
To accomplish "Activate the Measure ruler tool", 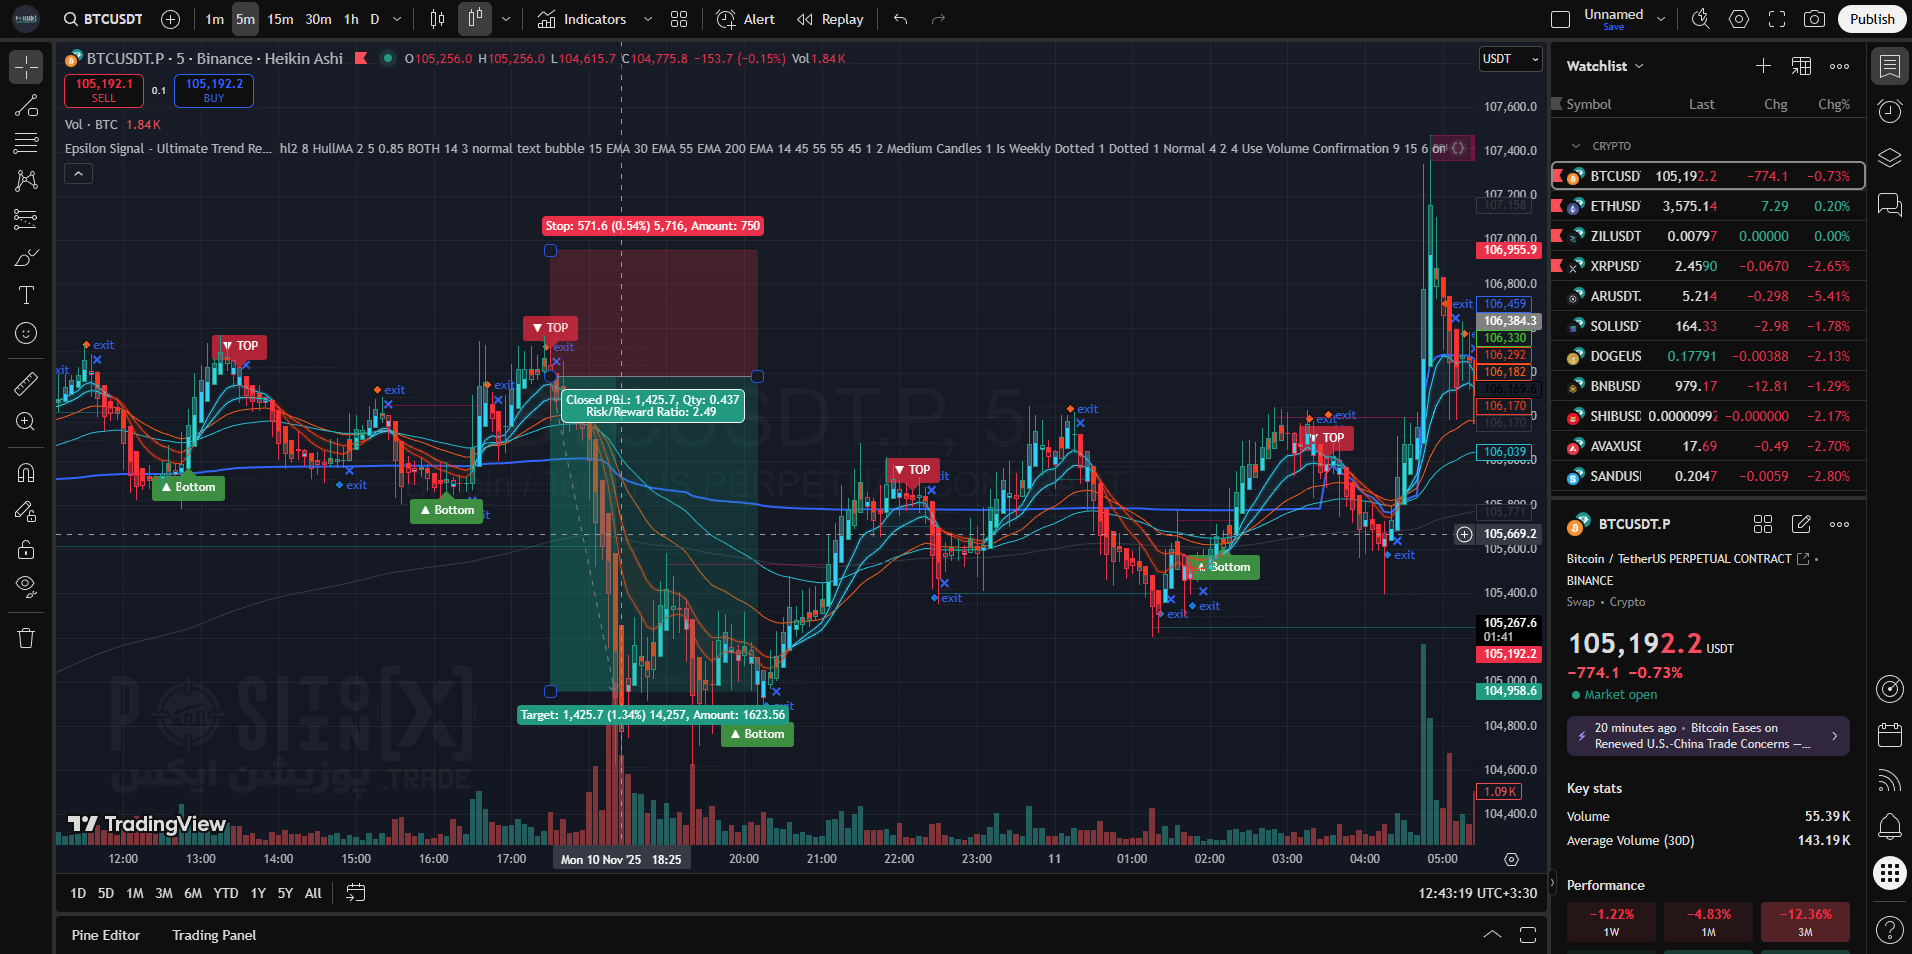I will click(26, 383).
